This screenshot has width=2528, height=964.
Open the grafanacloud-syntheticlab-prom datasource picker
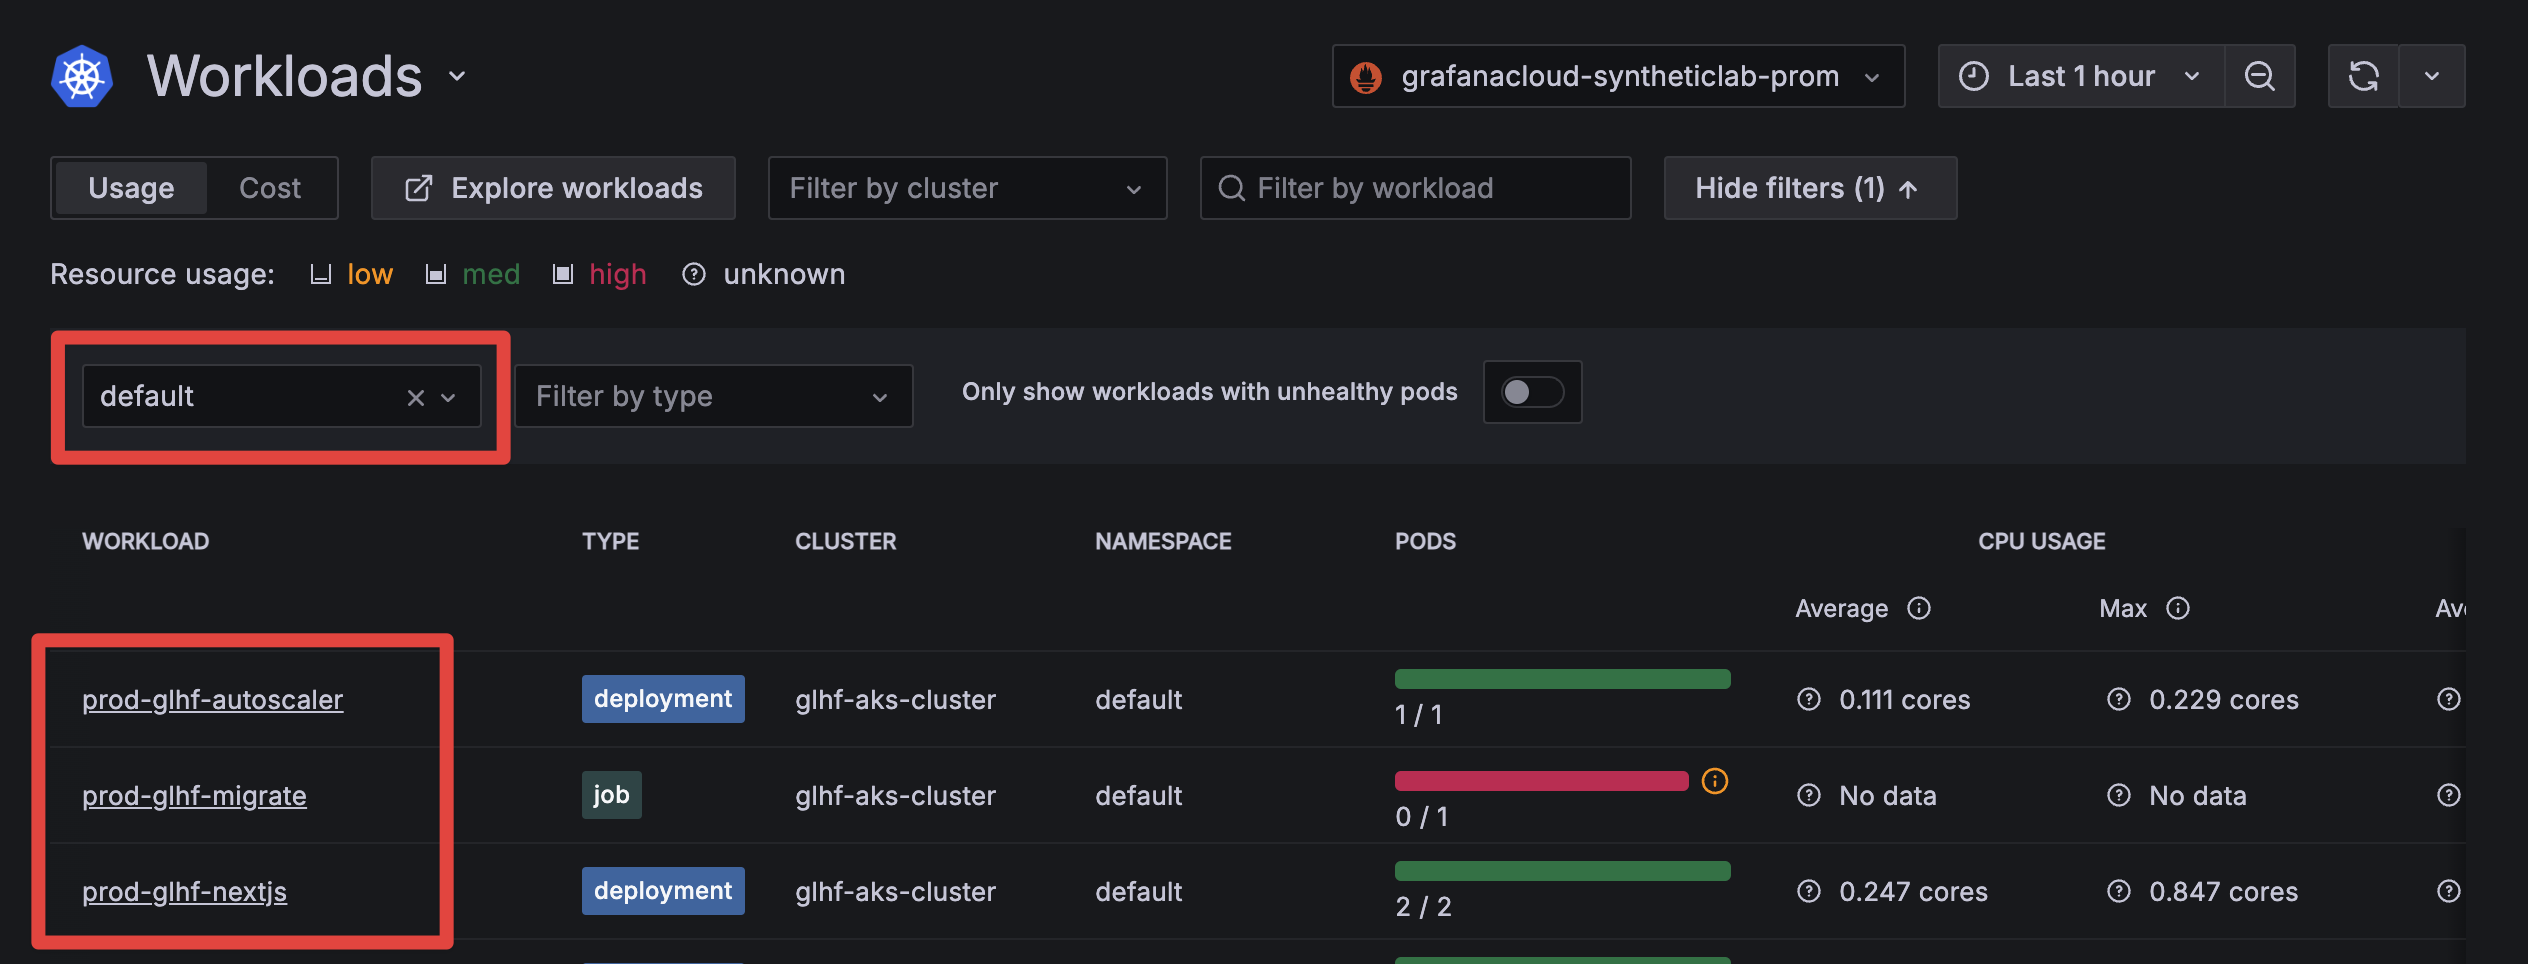(1618, 76)
